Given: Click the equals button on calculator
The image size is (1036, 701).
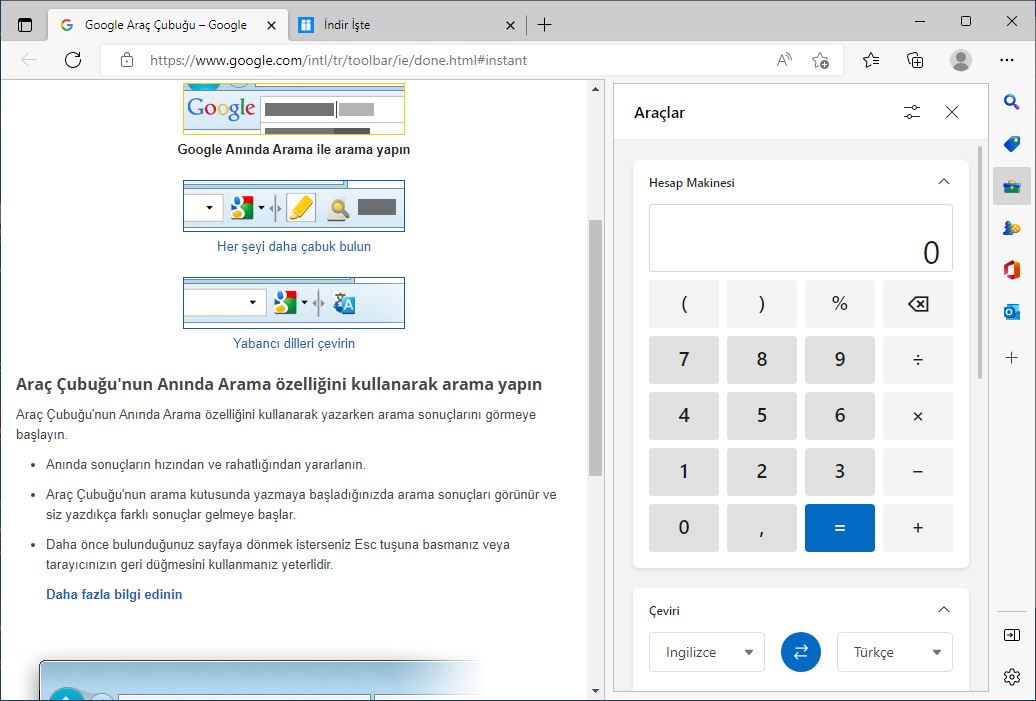Looking at the screenshot, I should [x=840, y=528].
